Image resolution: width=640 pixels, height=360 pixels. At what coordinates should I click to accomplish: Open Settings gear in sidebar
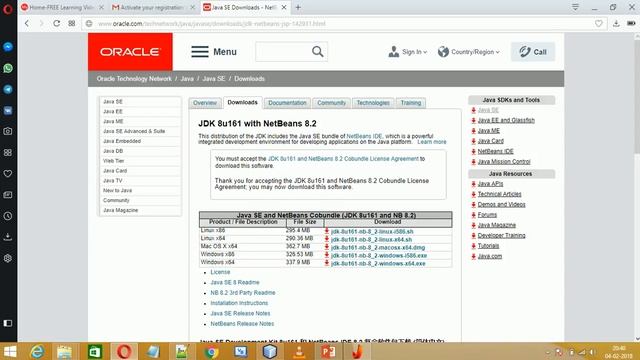[8, 258]
